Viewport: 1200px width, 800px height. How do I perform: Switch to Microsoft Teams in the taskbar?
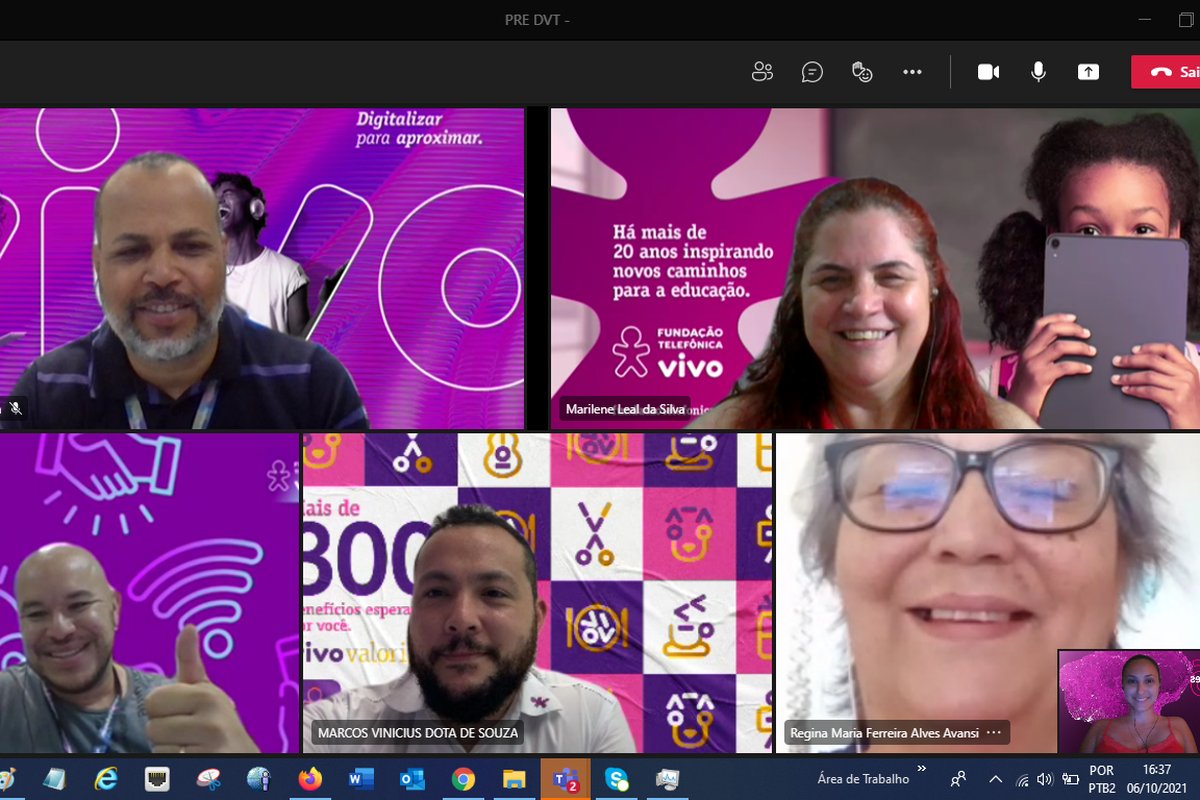click(566, 779)
